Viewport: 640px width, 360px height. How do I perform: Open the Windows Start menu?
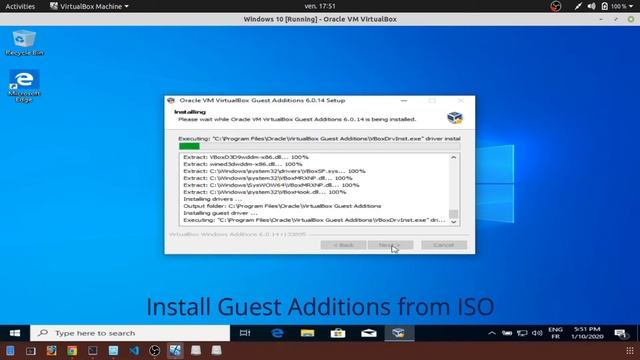pyautogui.click(x=15, y=333)
